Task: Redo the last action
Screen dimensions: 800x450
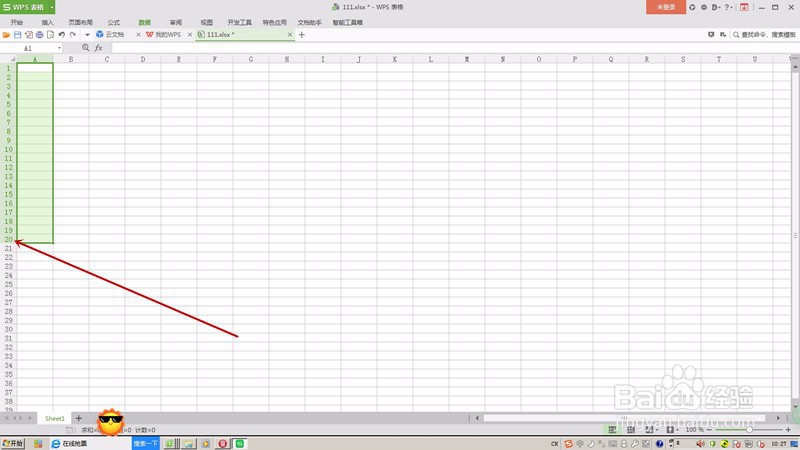Action: tap(73, 35)
